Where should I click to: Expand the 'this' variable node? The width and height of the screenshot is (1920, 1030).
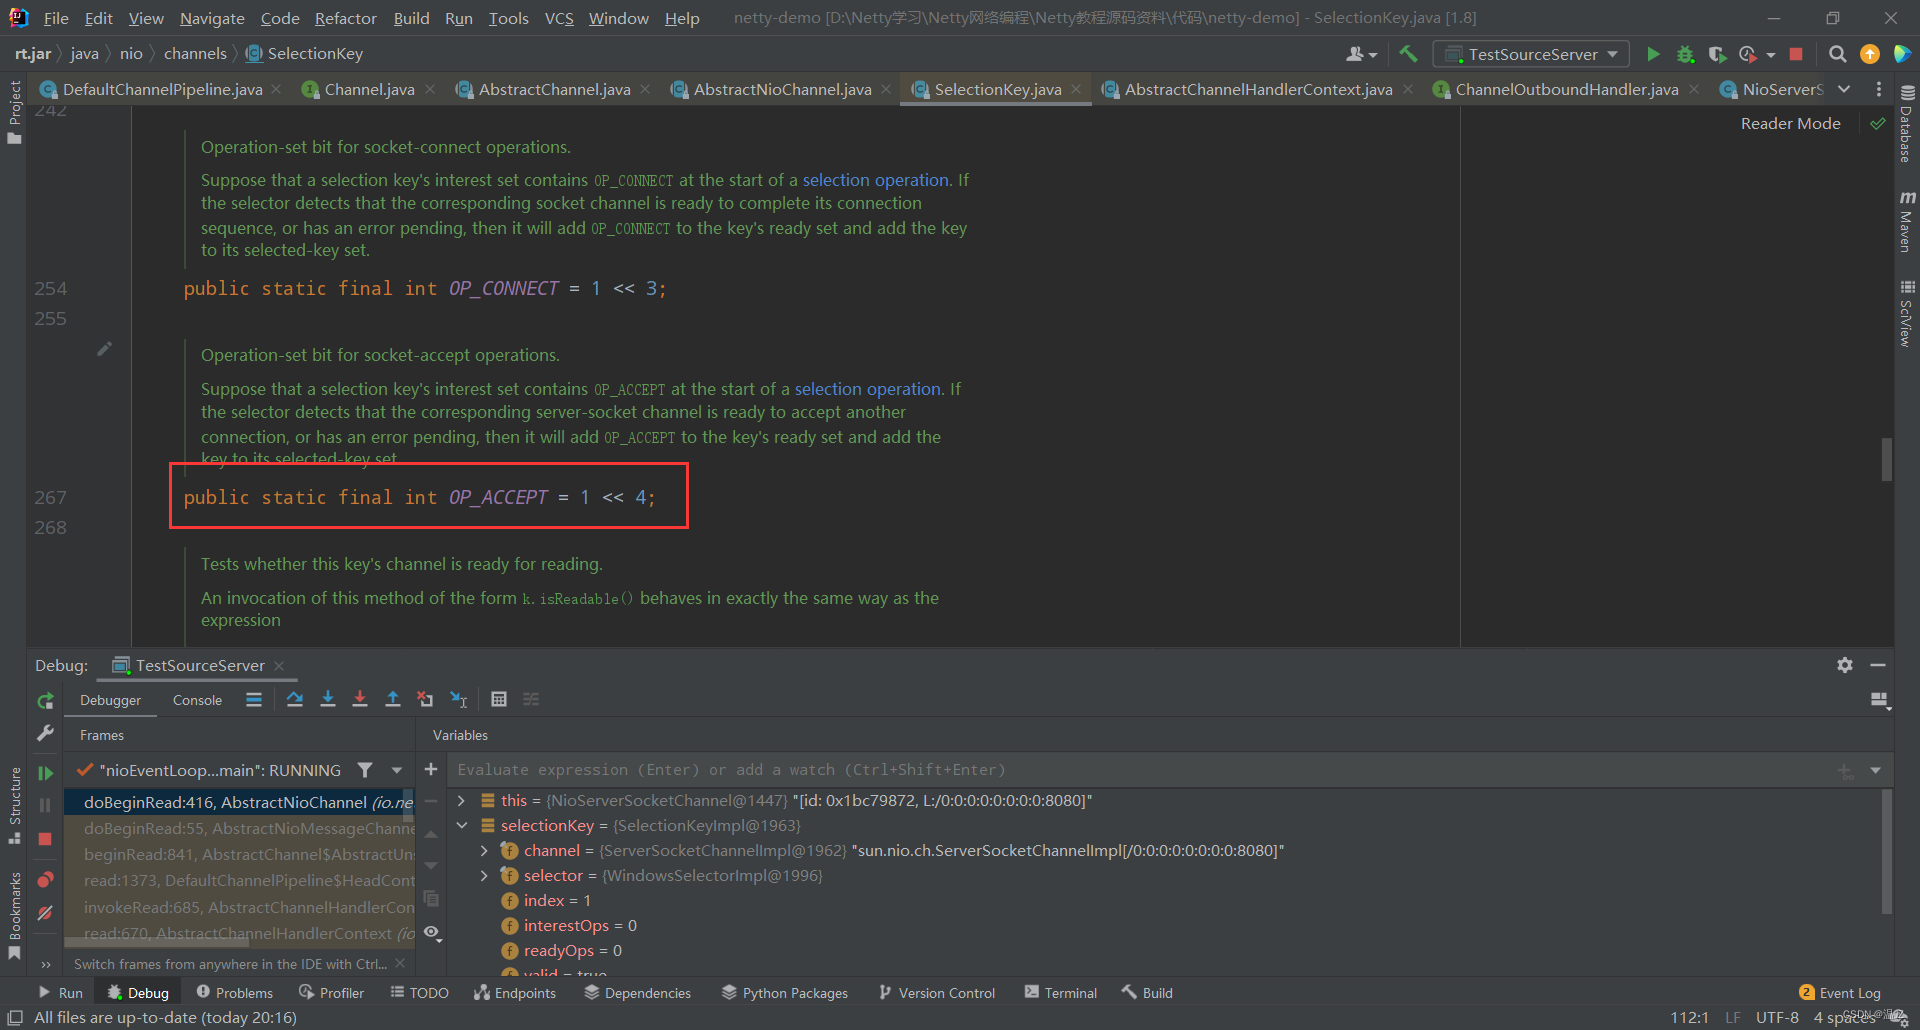[461, 801]
